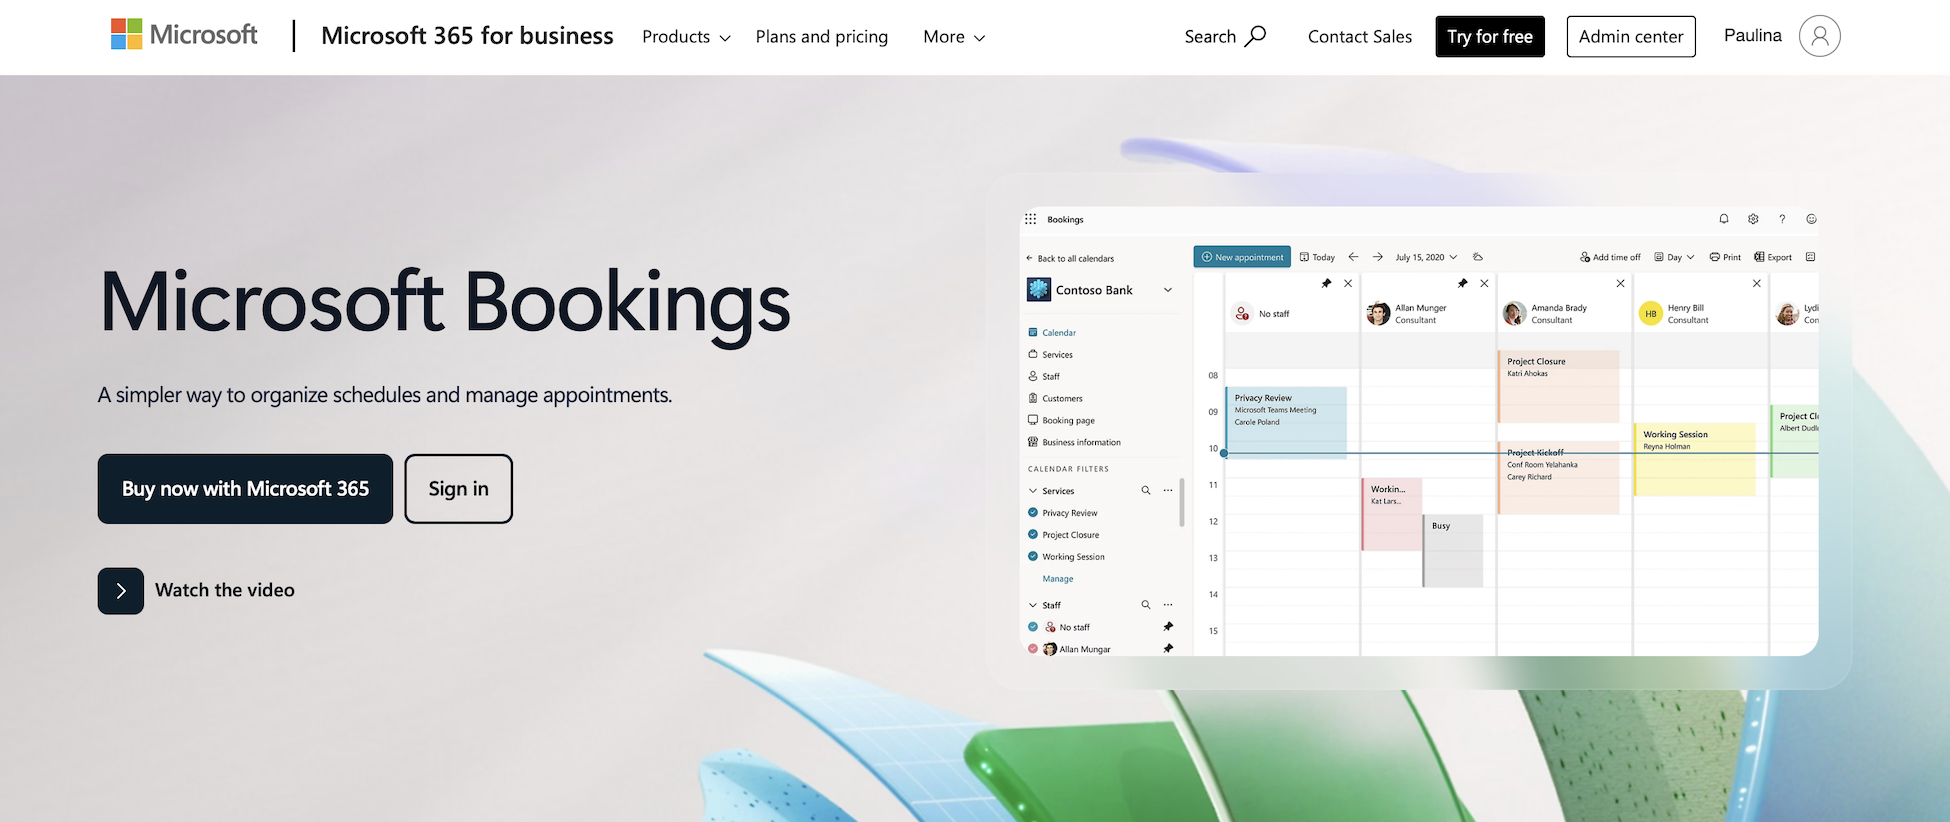Unpin the Allan Munger column

pyautogui.click(x=1463, y=284)
